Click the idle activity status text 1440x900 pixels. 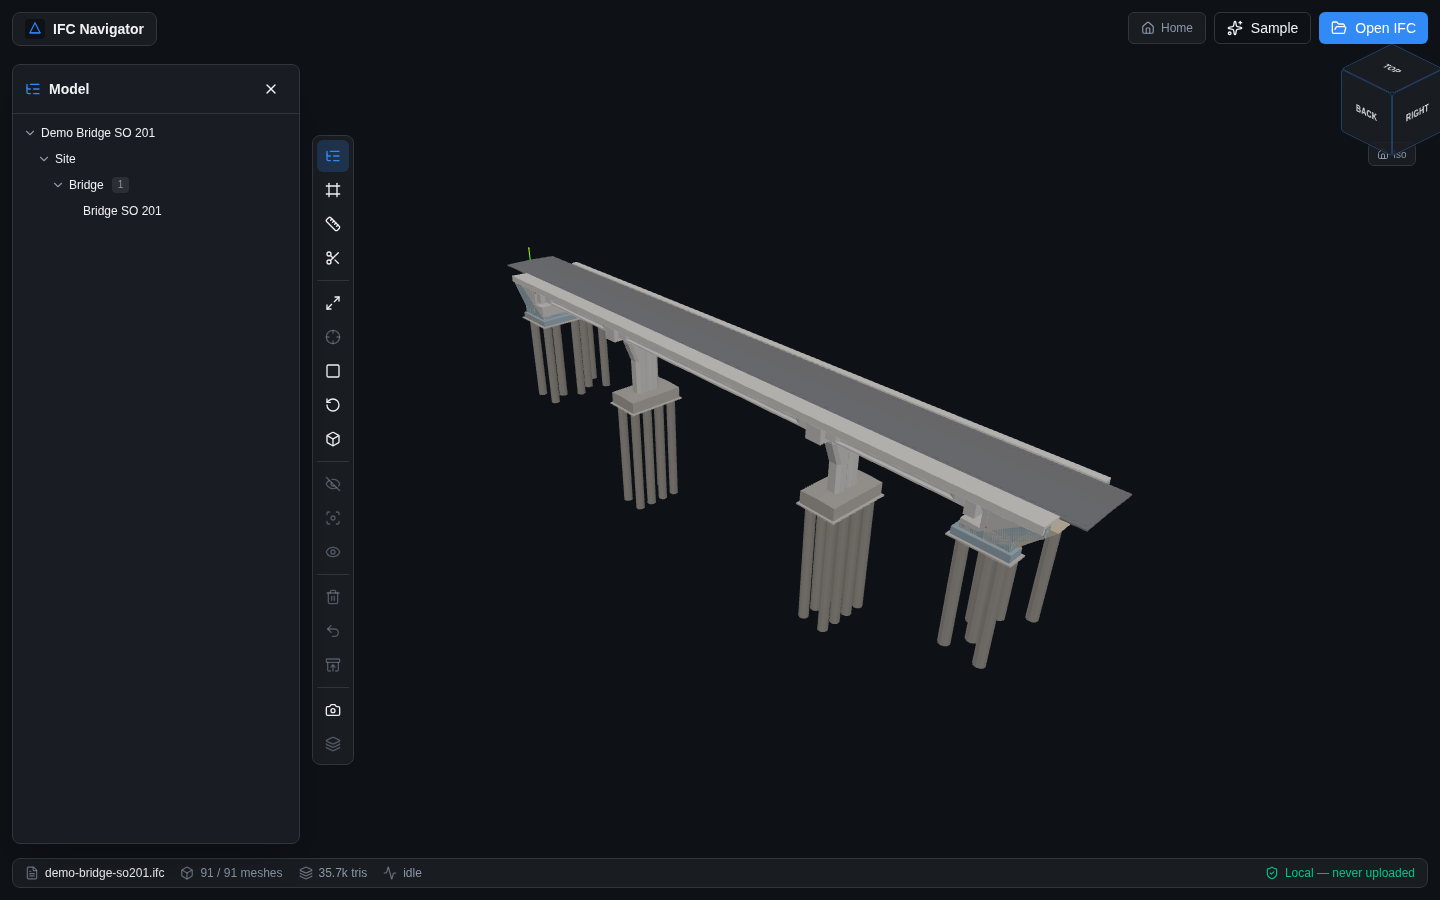coord(412,873)
